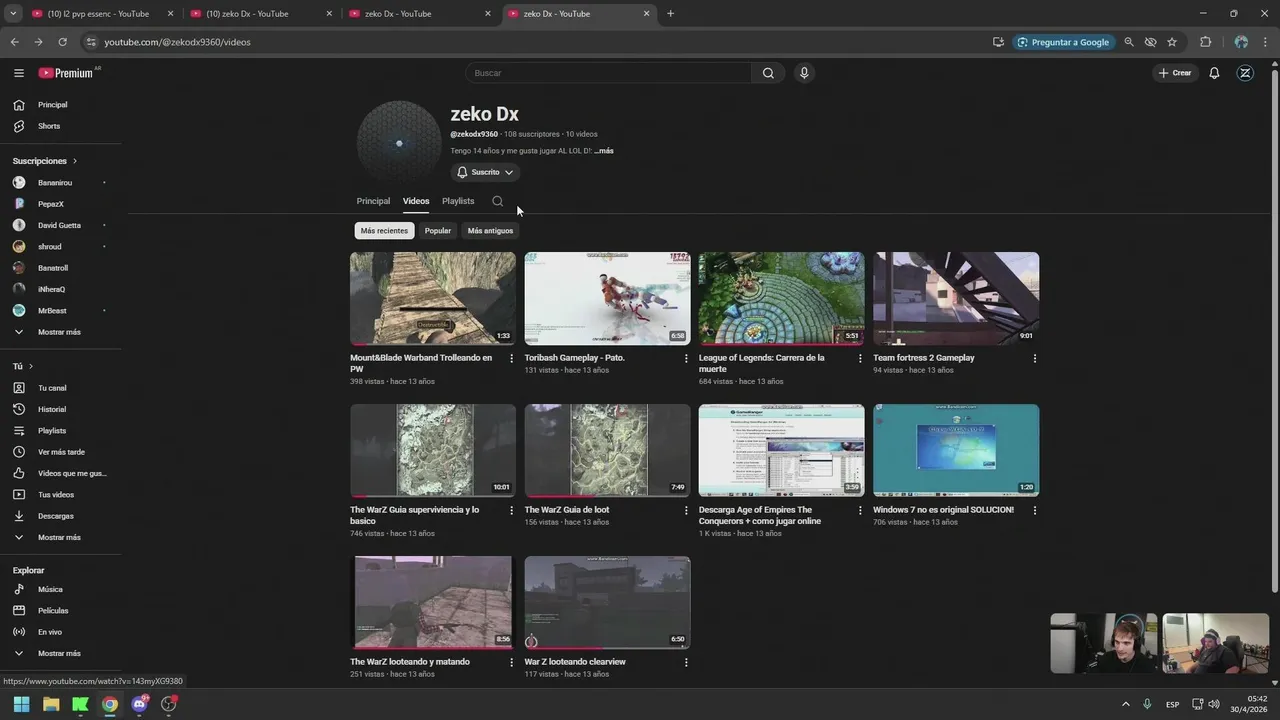Expand Mostrar más under Explorar

click(60, 653)
